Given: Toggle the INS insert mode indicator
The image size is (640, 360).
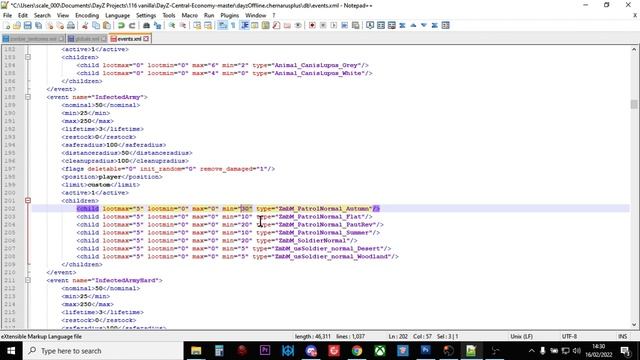Looking at the screenshot, I should pyautogui.click(x=622, y=336).
